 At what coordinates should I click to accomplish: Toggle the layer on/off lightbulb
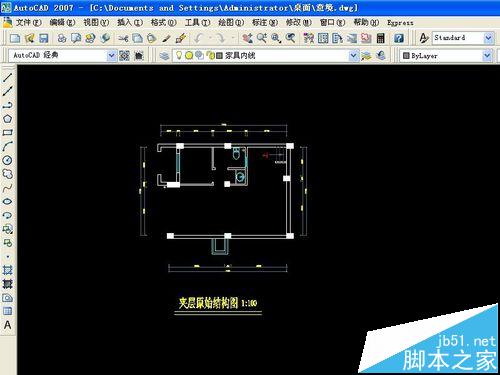pyautogui.click(x=179, y=55)
